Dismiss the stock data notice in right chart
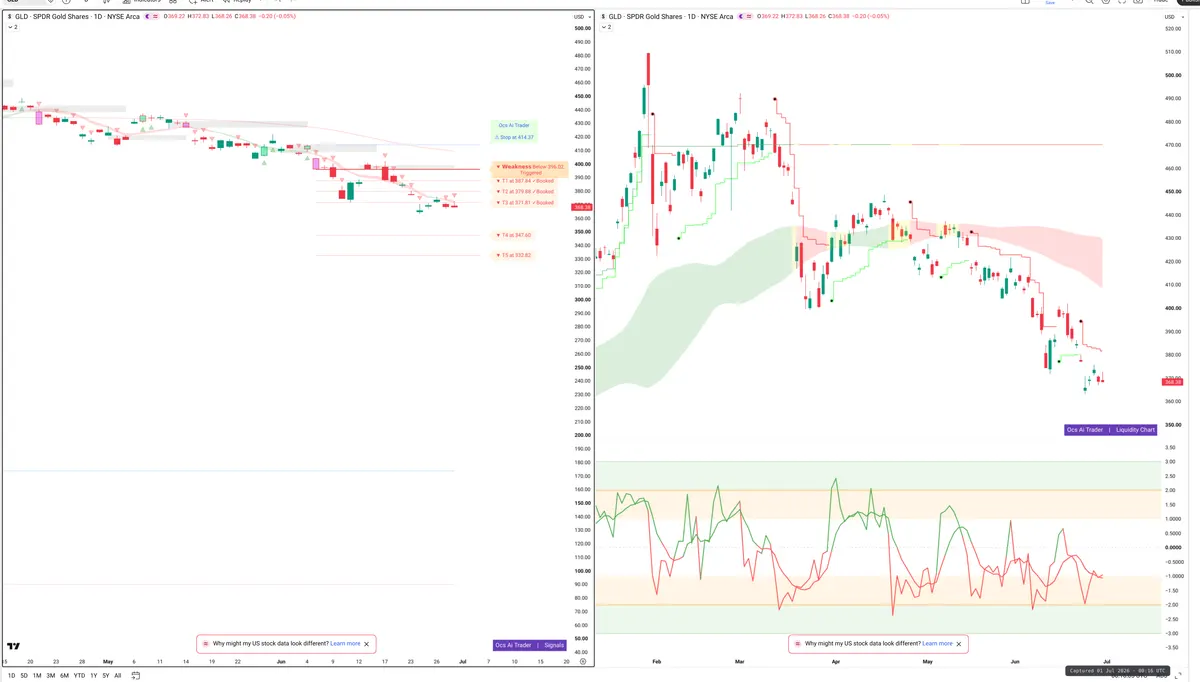This screenshot has width=1200, height=682. pos(959,644)
